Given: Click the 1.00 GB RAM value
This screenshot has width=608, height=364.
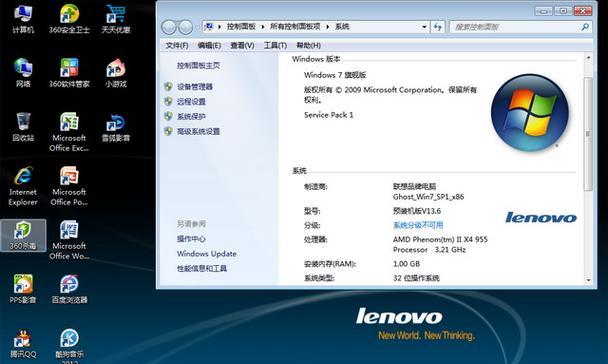Looking at the screenshot, I should 406,264.
